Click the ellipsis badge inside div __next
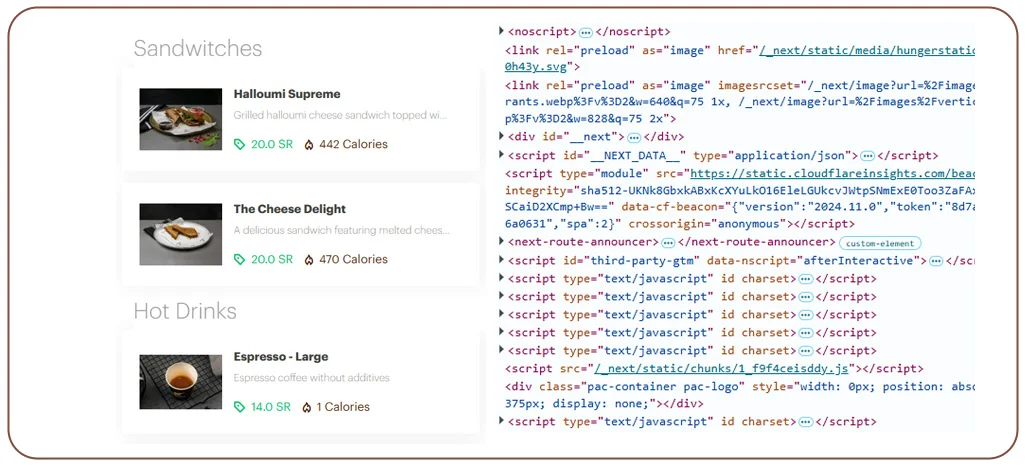The height and width of the screenshot is (466, 1026). click(633, 137)
